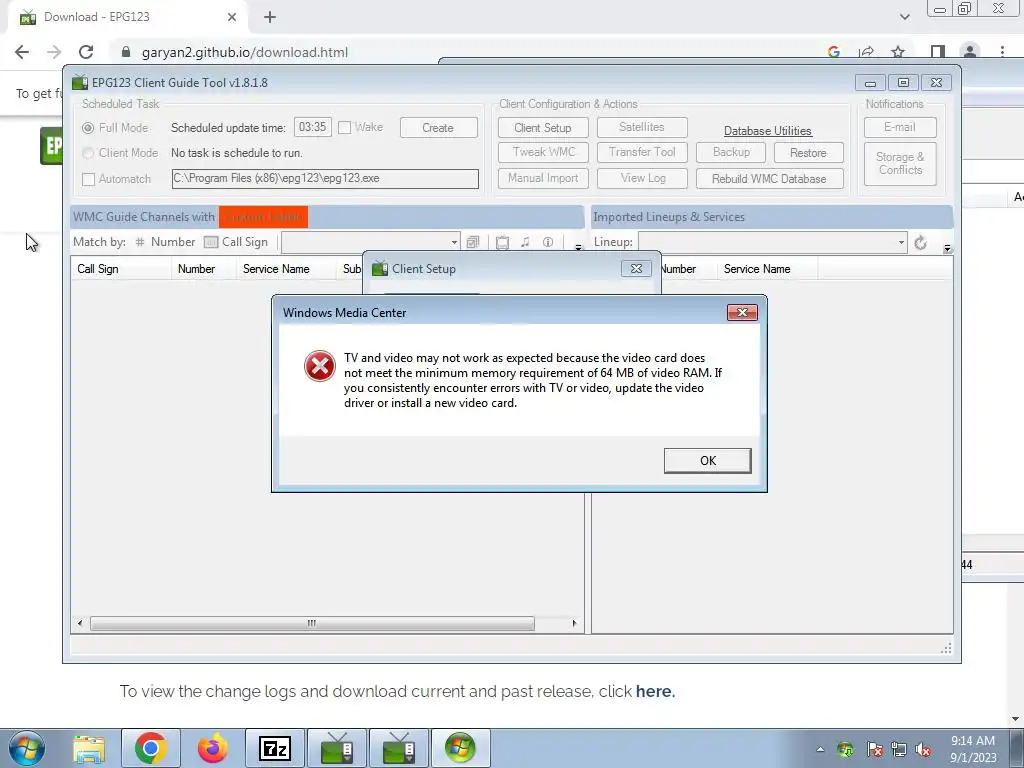Screen dimensions: 1024x768
Task: Open the Chrome three-dot menu
Action: (x=1002, y=52)
